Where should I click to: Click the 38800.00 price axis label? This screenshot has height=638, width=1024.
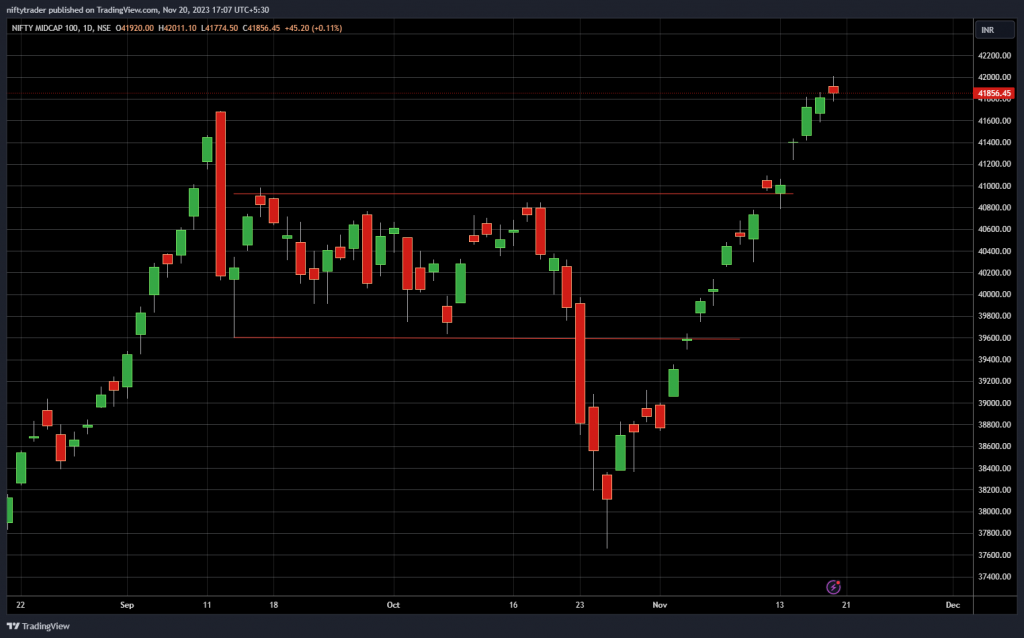click(x=994, y=425)
